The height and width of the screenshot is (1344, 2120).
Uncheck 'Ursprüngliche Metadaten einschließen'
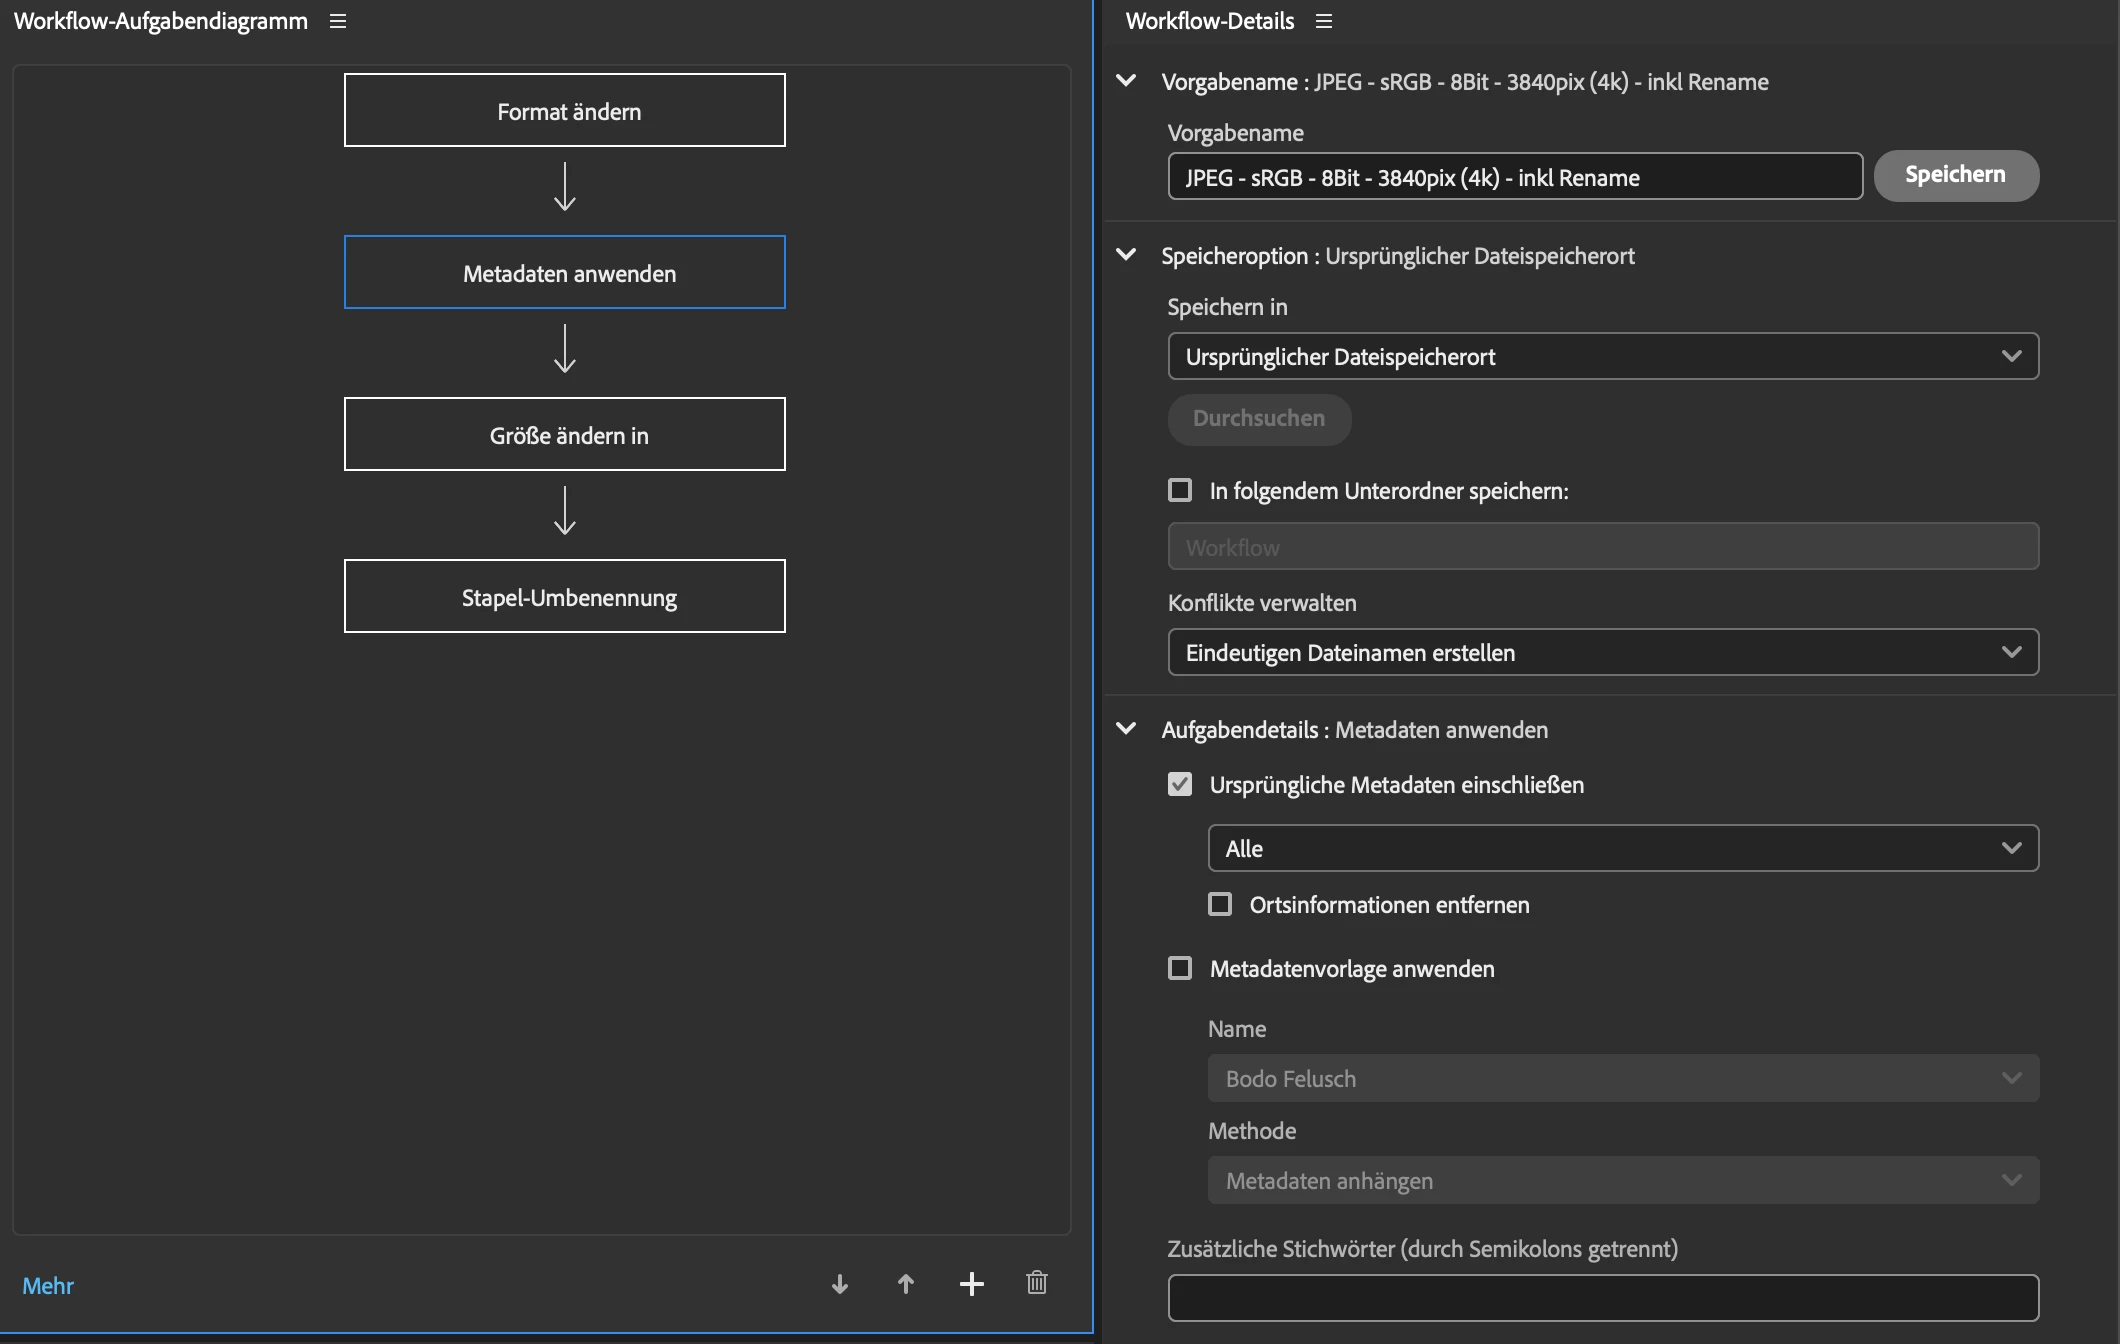(1180, 784)
